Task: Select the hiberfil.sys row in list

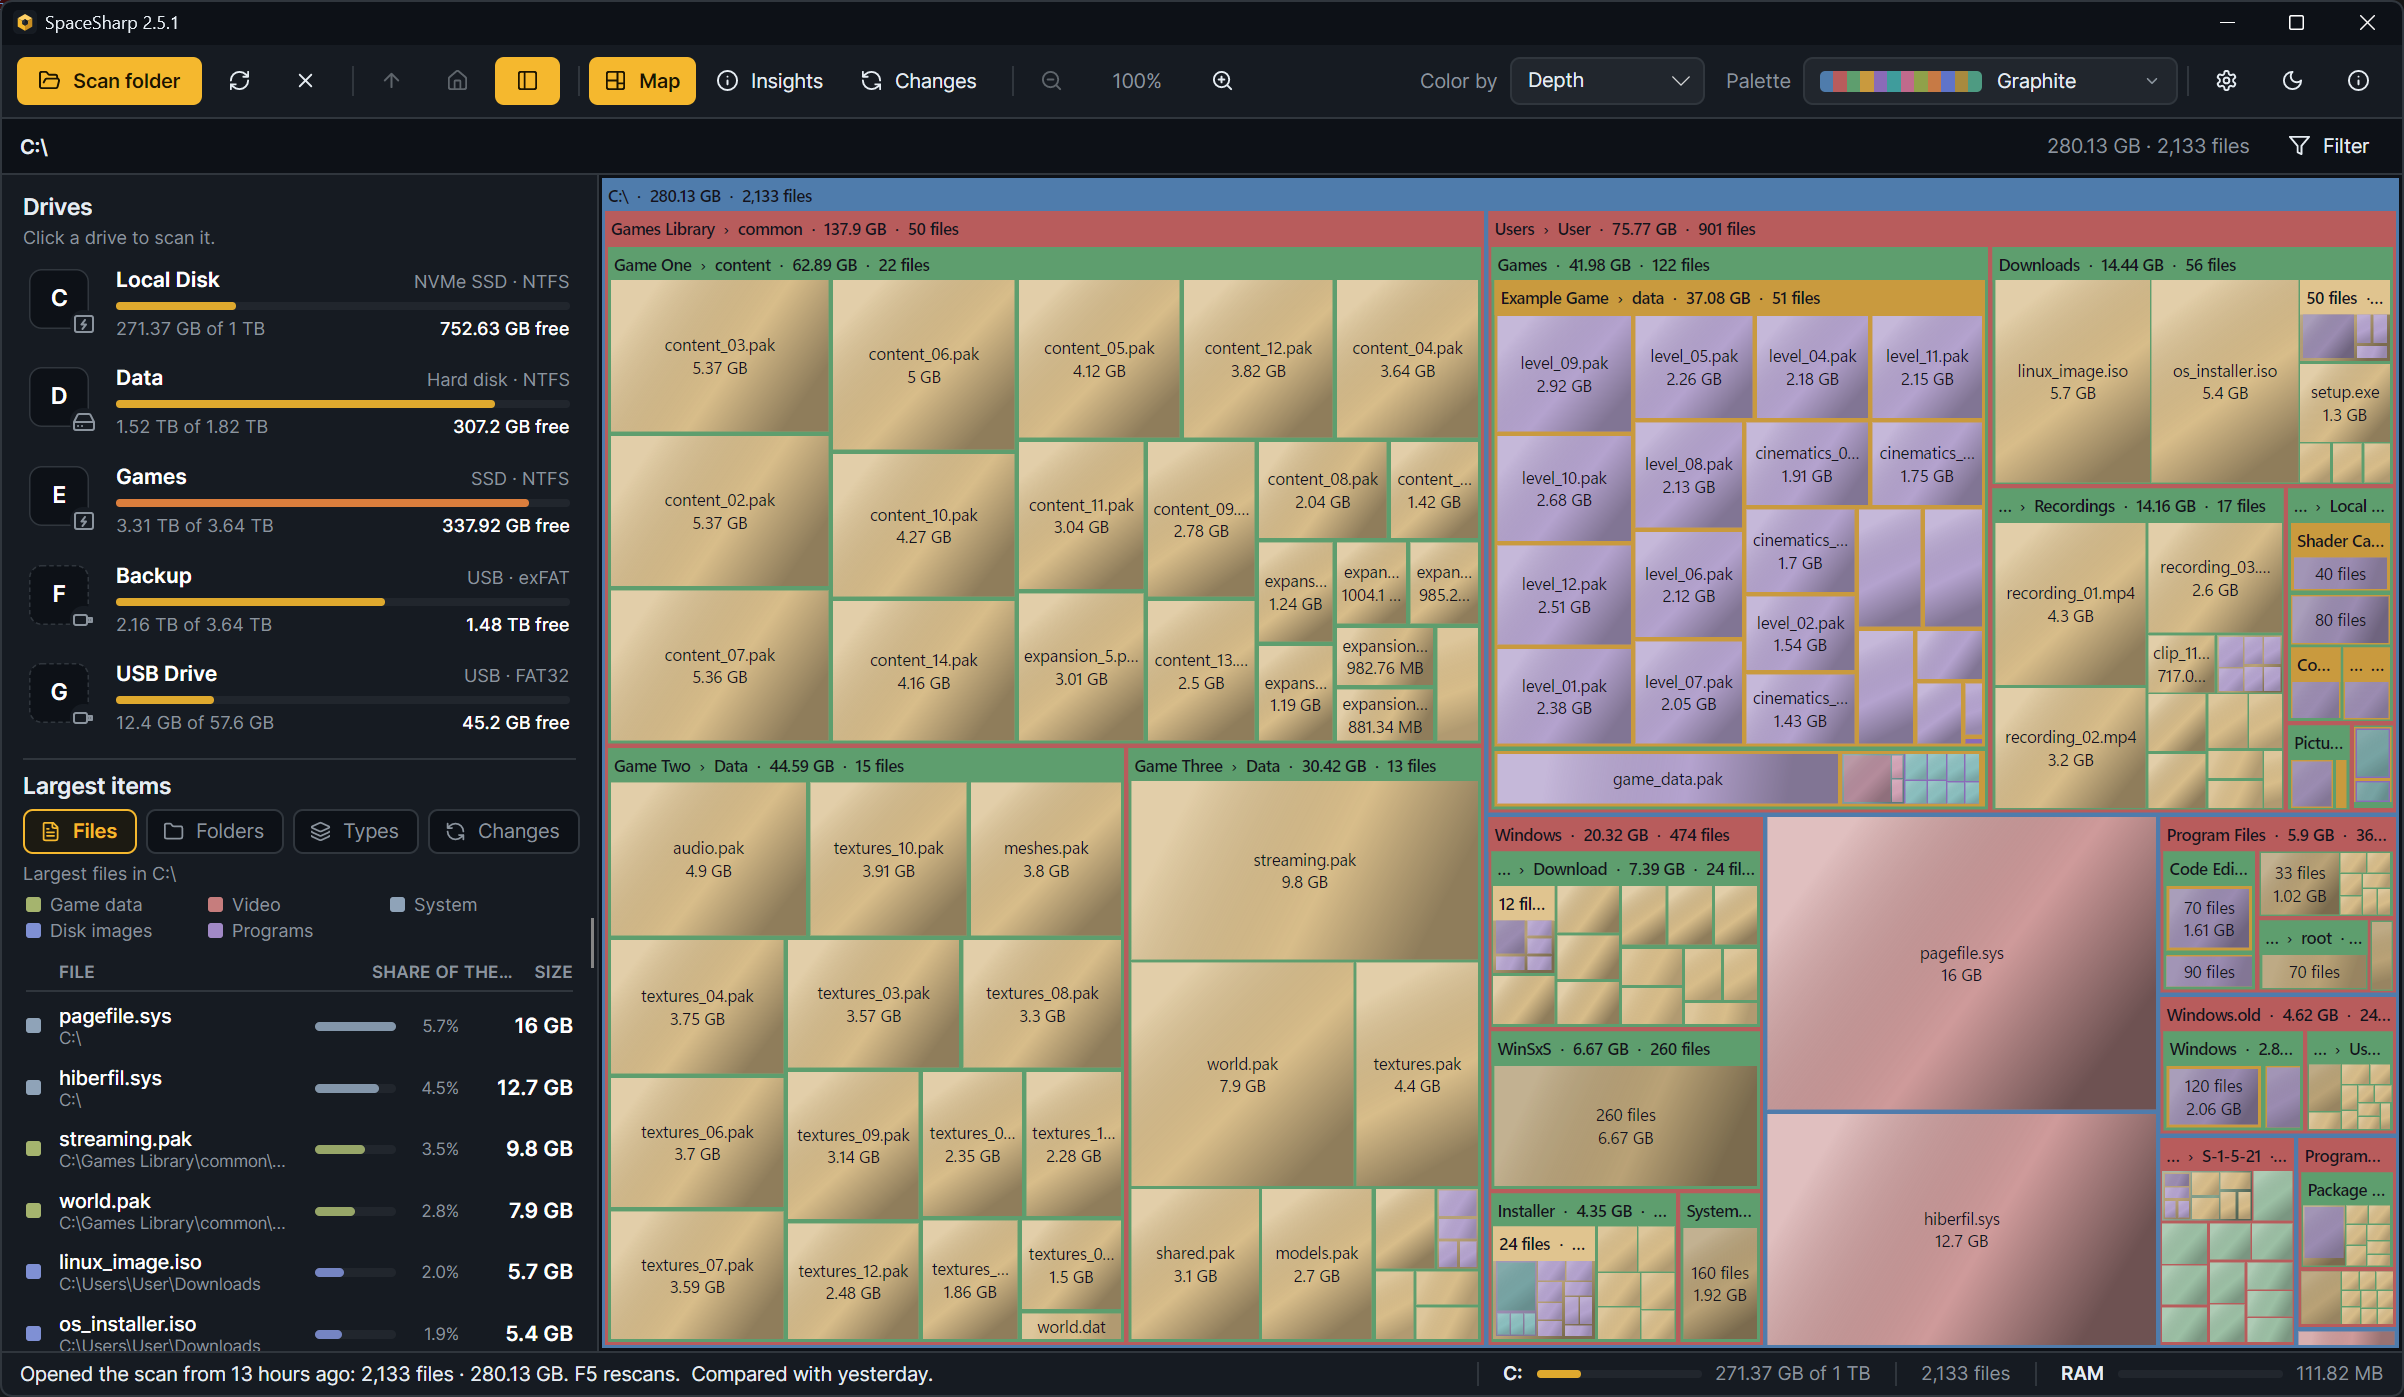Action: pos(298,1088)
